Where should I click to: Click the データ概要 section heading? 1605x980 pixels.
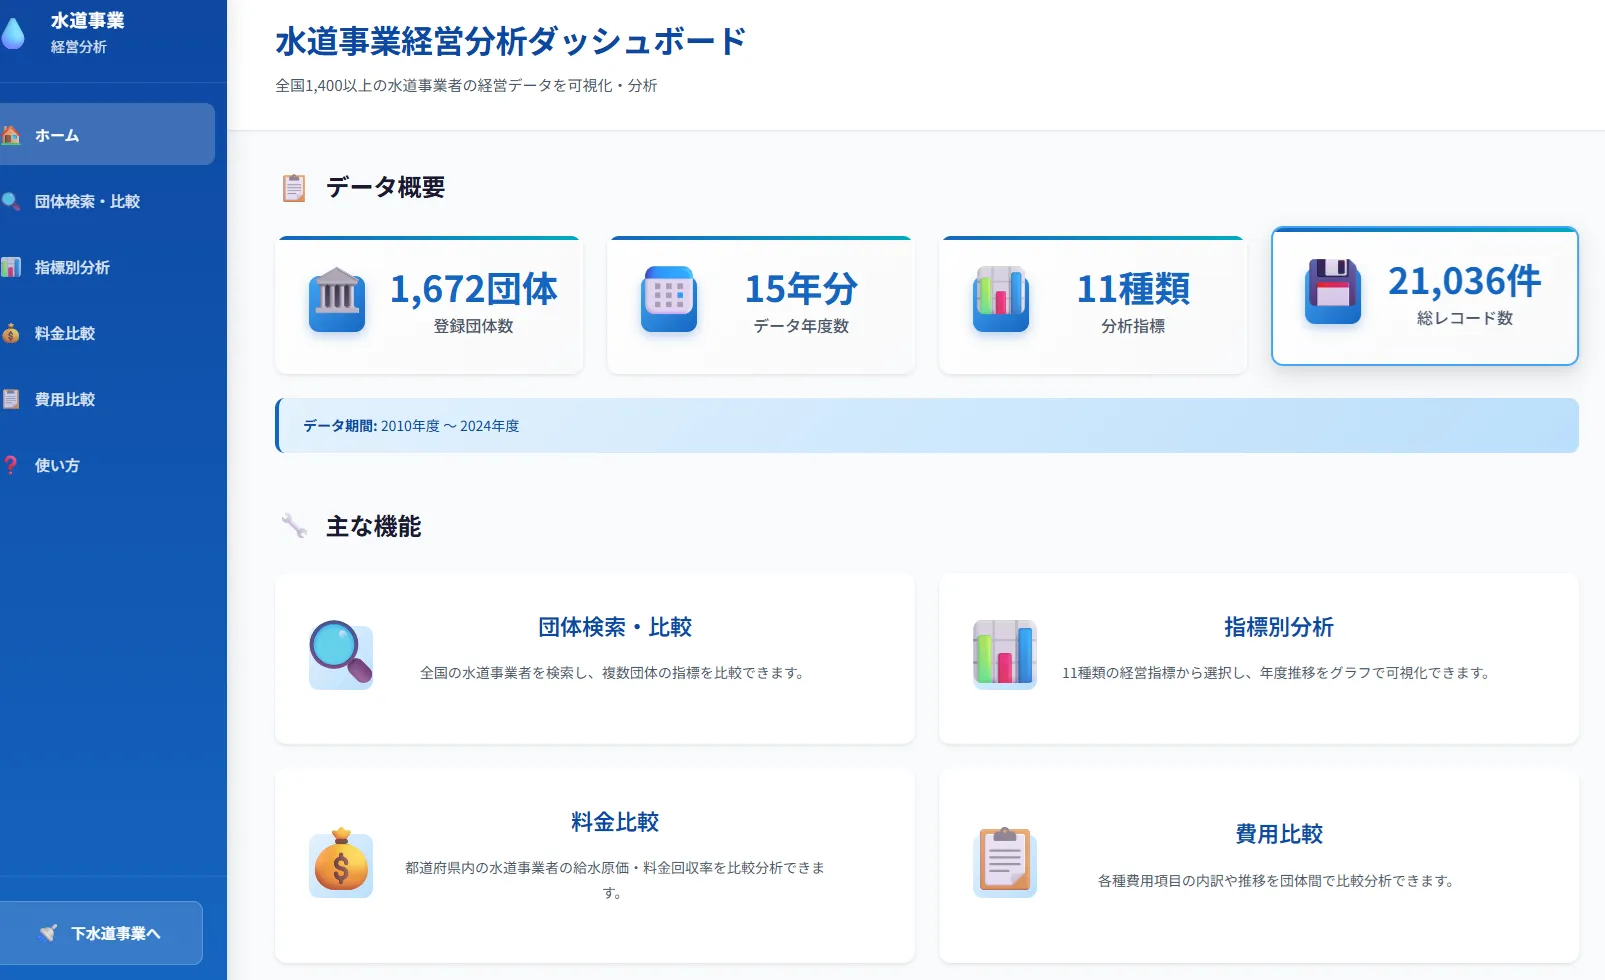click(386, 187)
